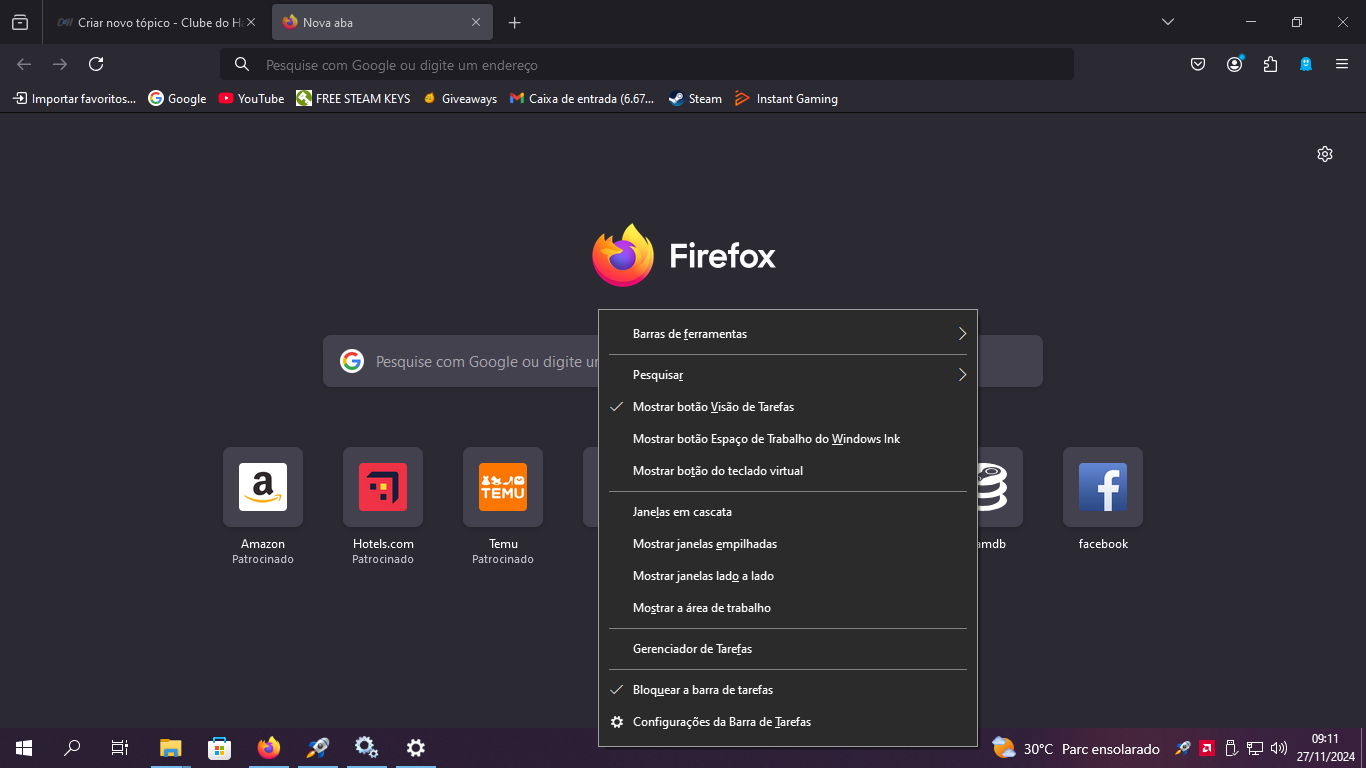Toggle Mostrar botão Visão de Tarefas
This screenshot has height=768, width=1366.
(788, 407)
